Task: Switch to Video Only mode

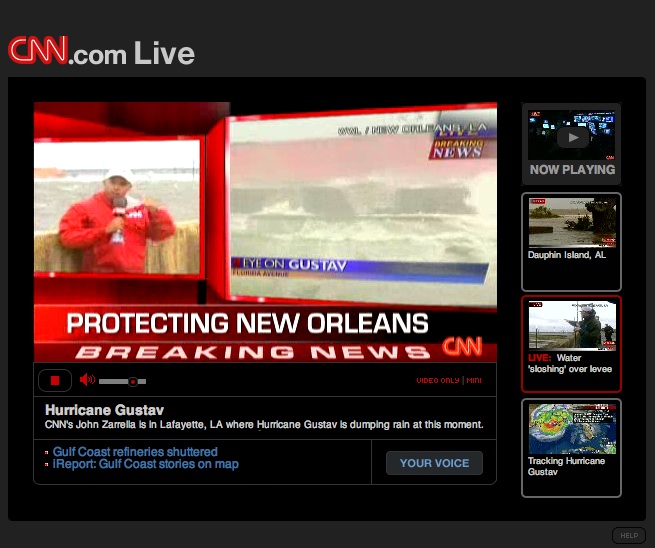Action: coord(438,381)
